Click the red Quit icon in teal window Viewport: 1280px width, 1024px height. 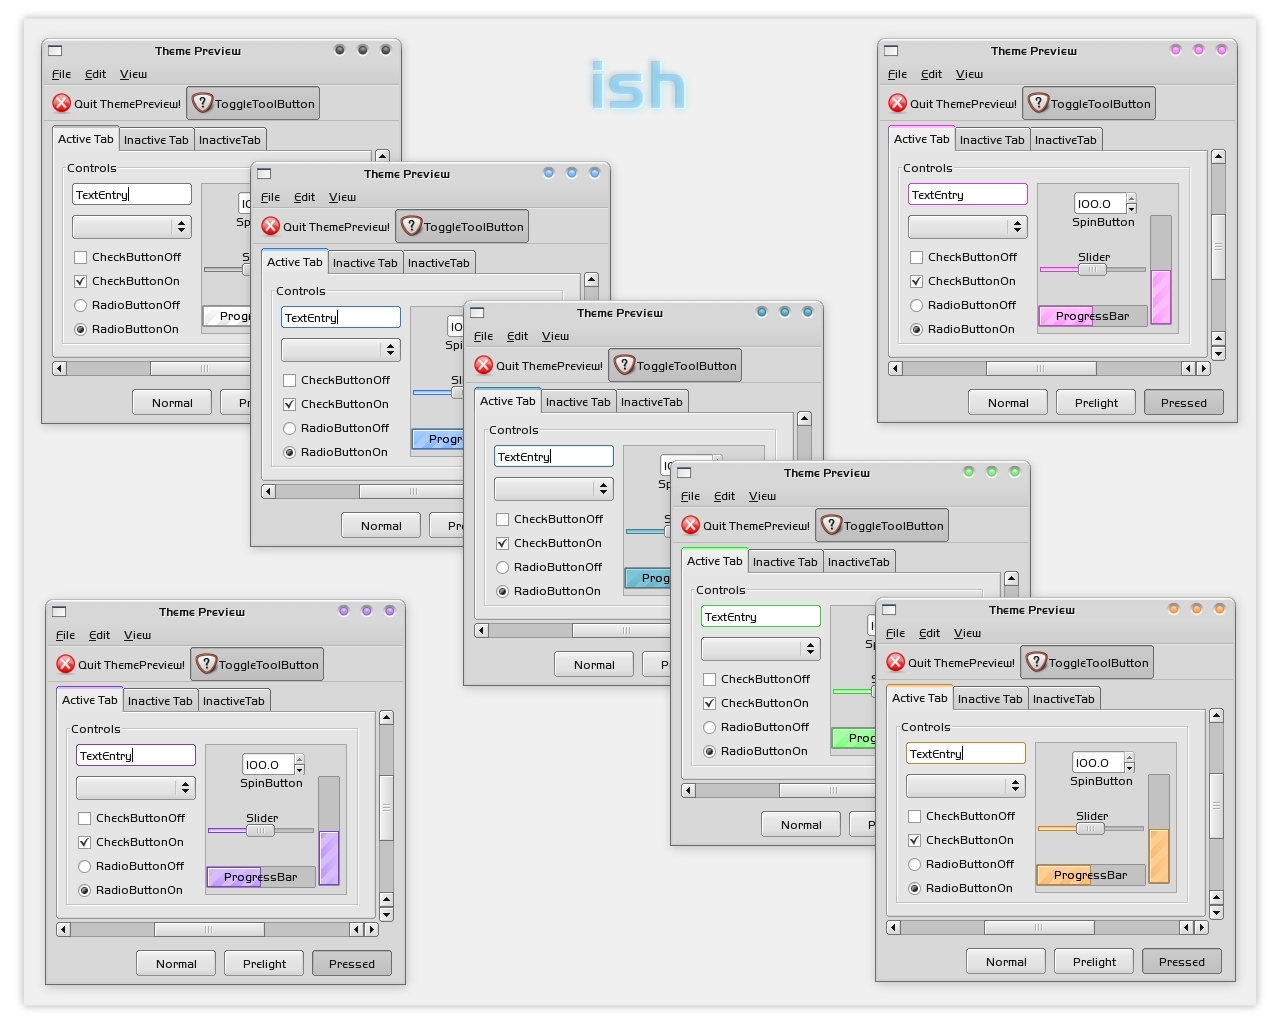[484, 365]
